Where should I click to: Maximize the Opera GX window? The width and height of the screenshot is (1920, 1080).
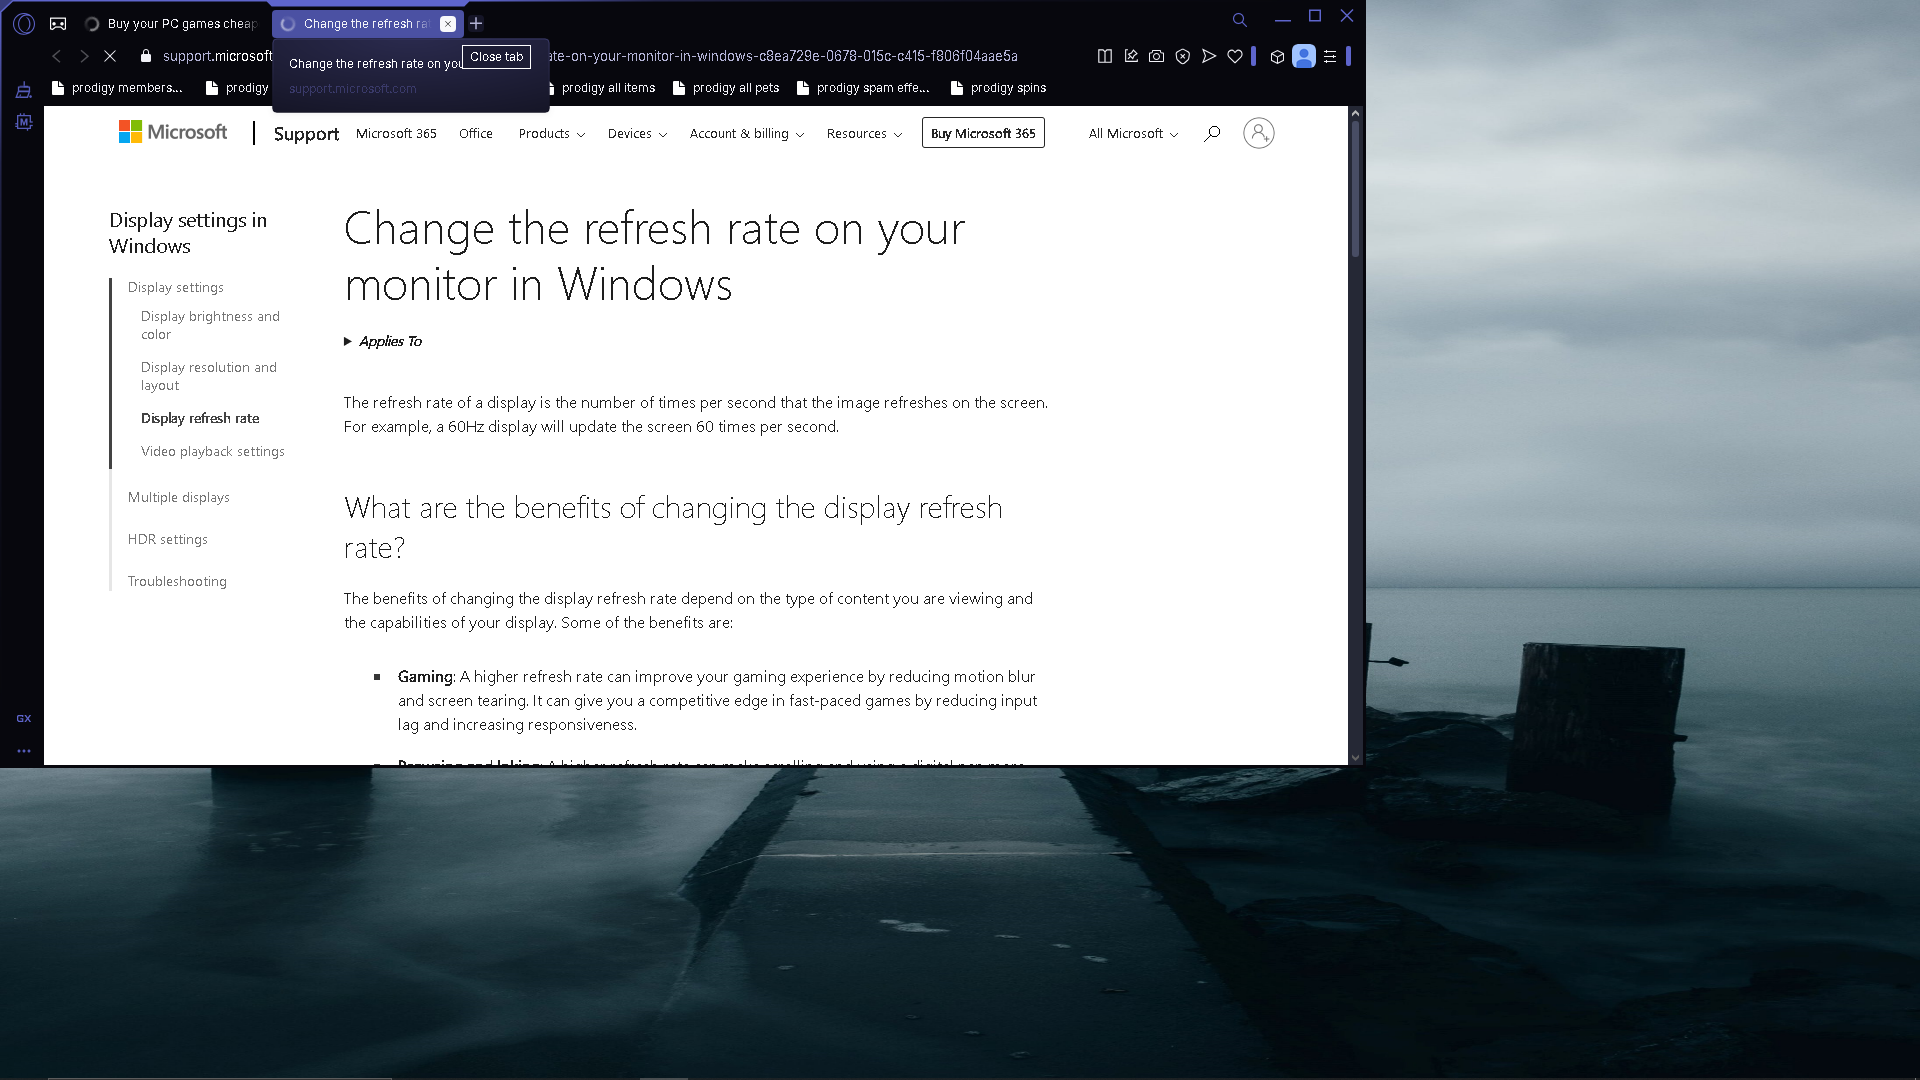point(1315,16)
